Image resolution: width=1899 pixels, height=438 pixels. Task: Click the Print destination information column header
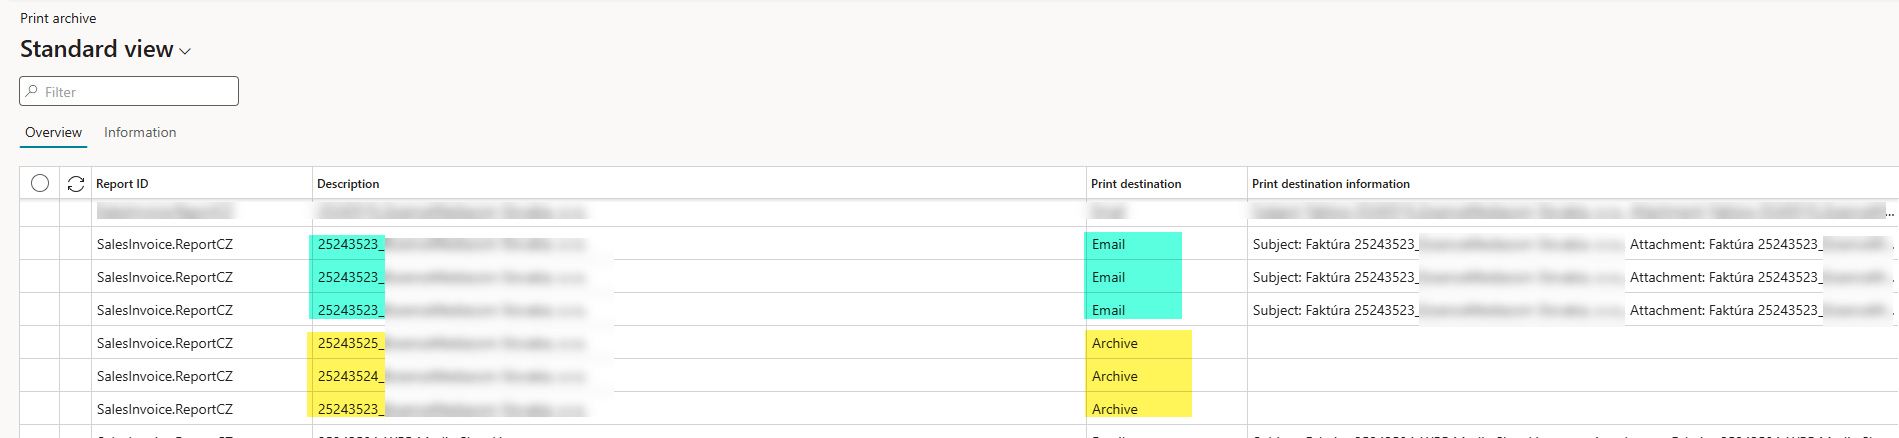click(1330, 184)
